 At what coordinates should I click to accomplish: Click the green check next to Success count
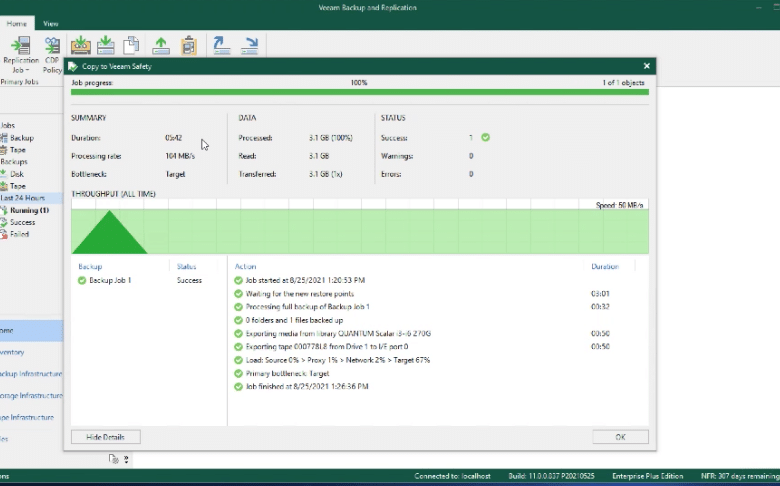click(486, 137)
